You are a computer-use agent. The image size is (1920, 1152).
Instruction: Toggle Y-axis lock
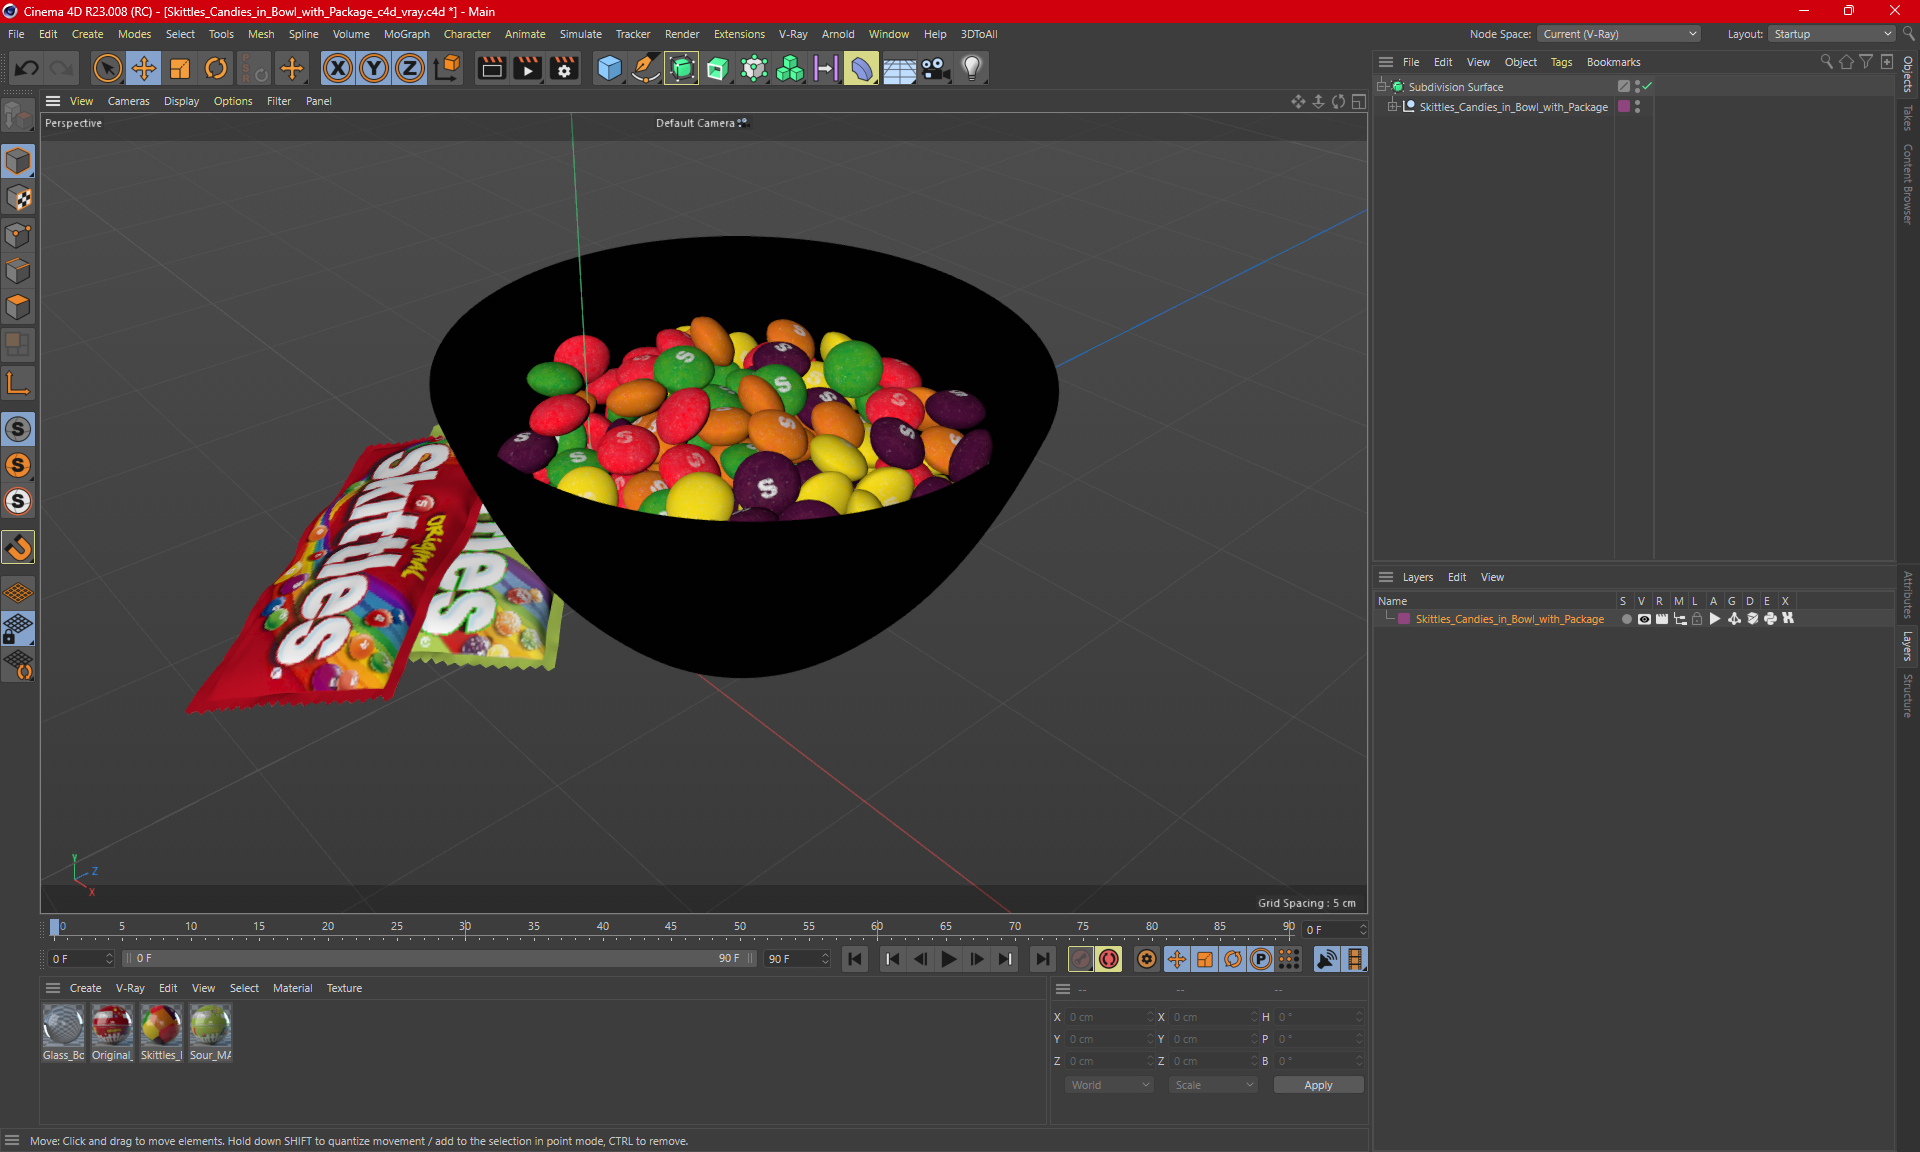[374, 68]
